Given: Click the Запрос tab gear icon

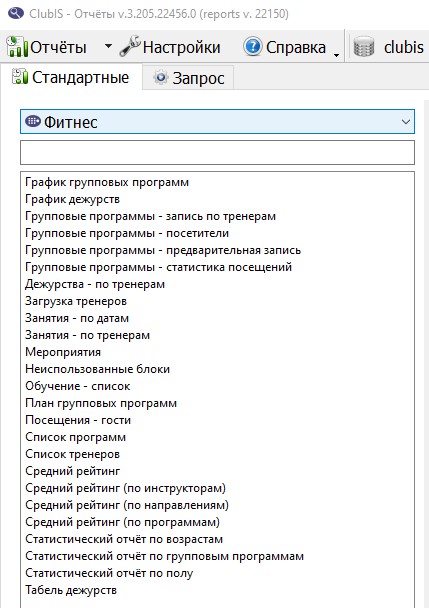Looking at the screenshot, I should click(x=160, y=77).
